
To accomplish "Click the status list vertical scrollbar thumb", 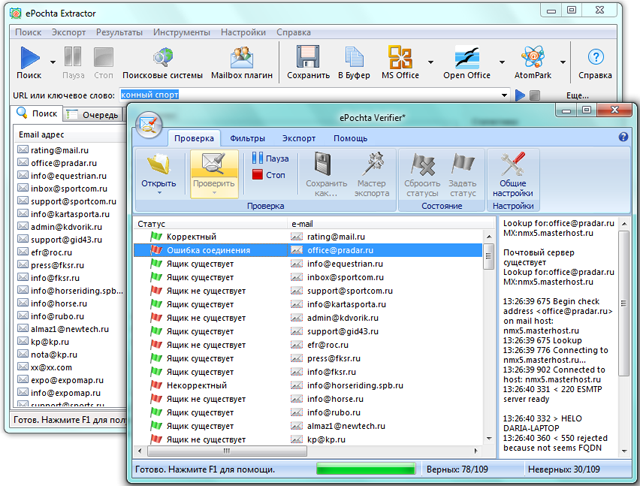I will (x=489, y=256).
